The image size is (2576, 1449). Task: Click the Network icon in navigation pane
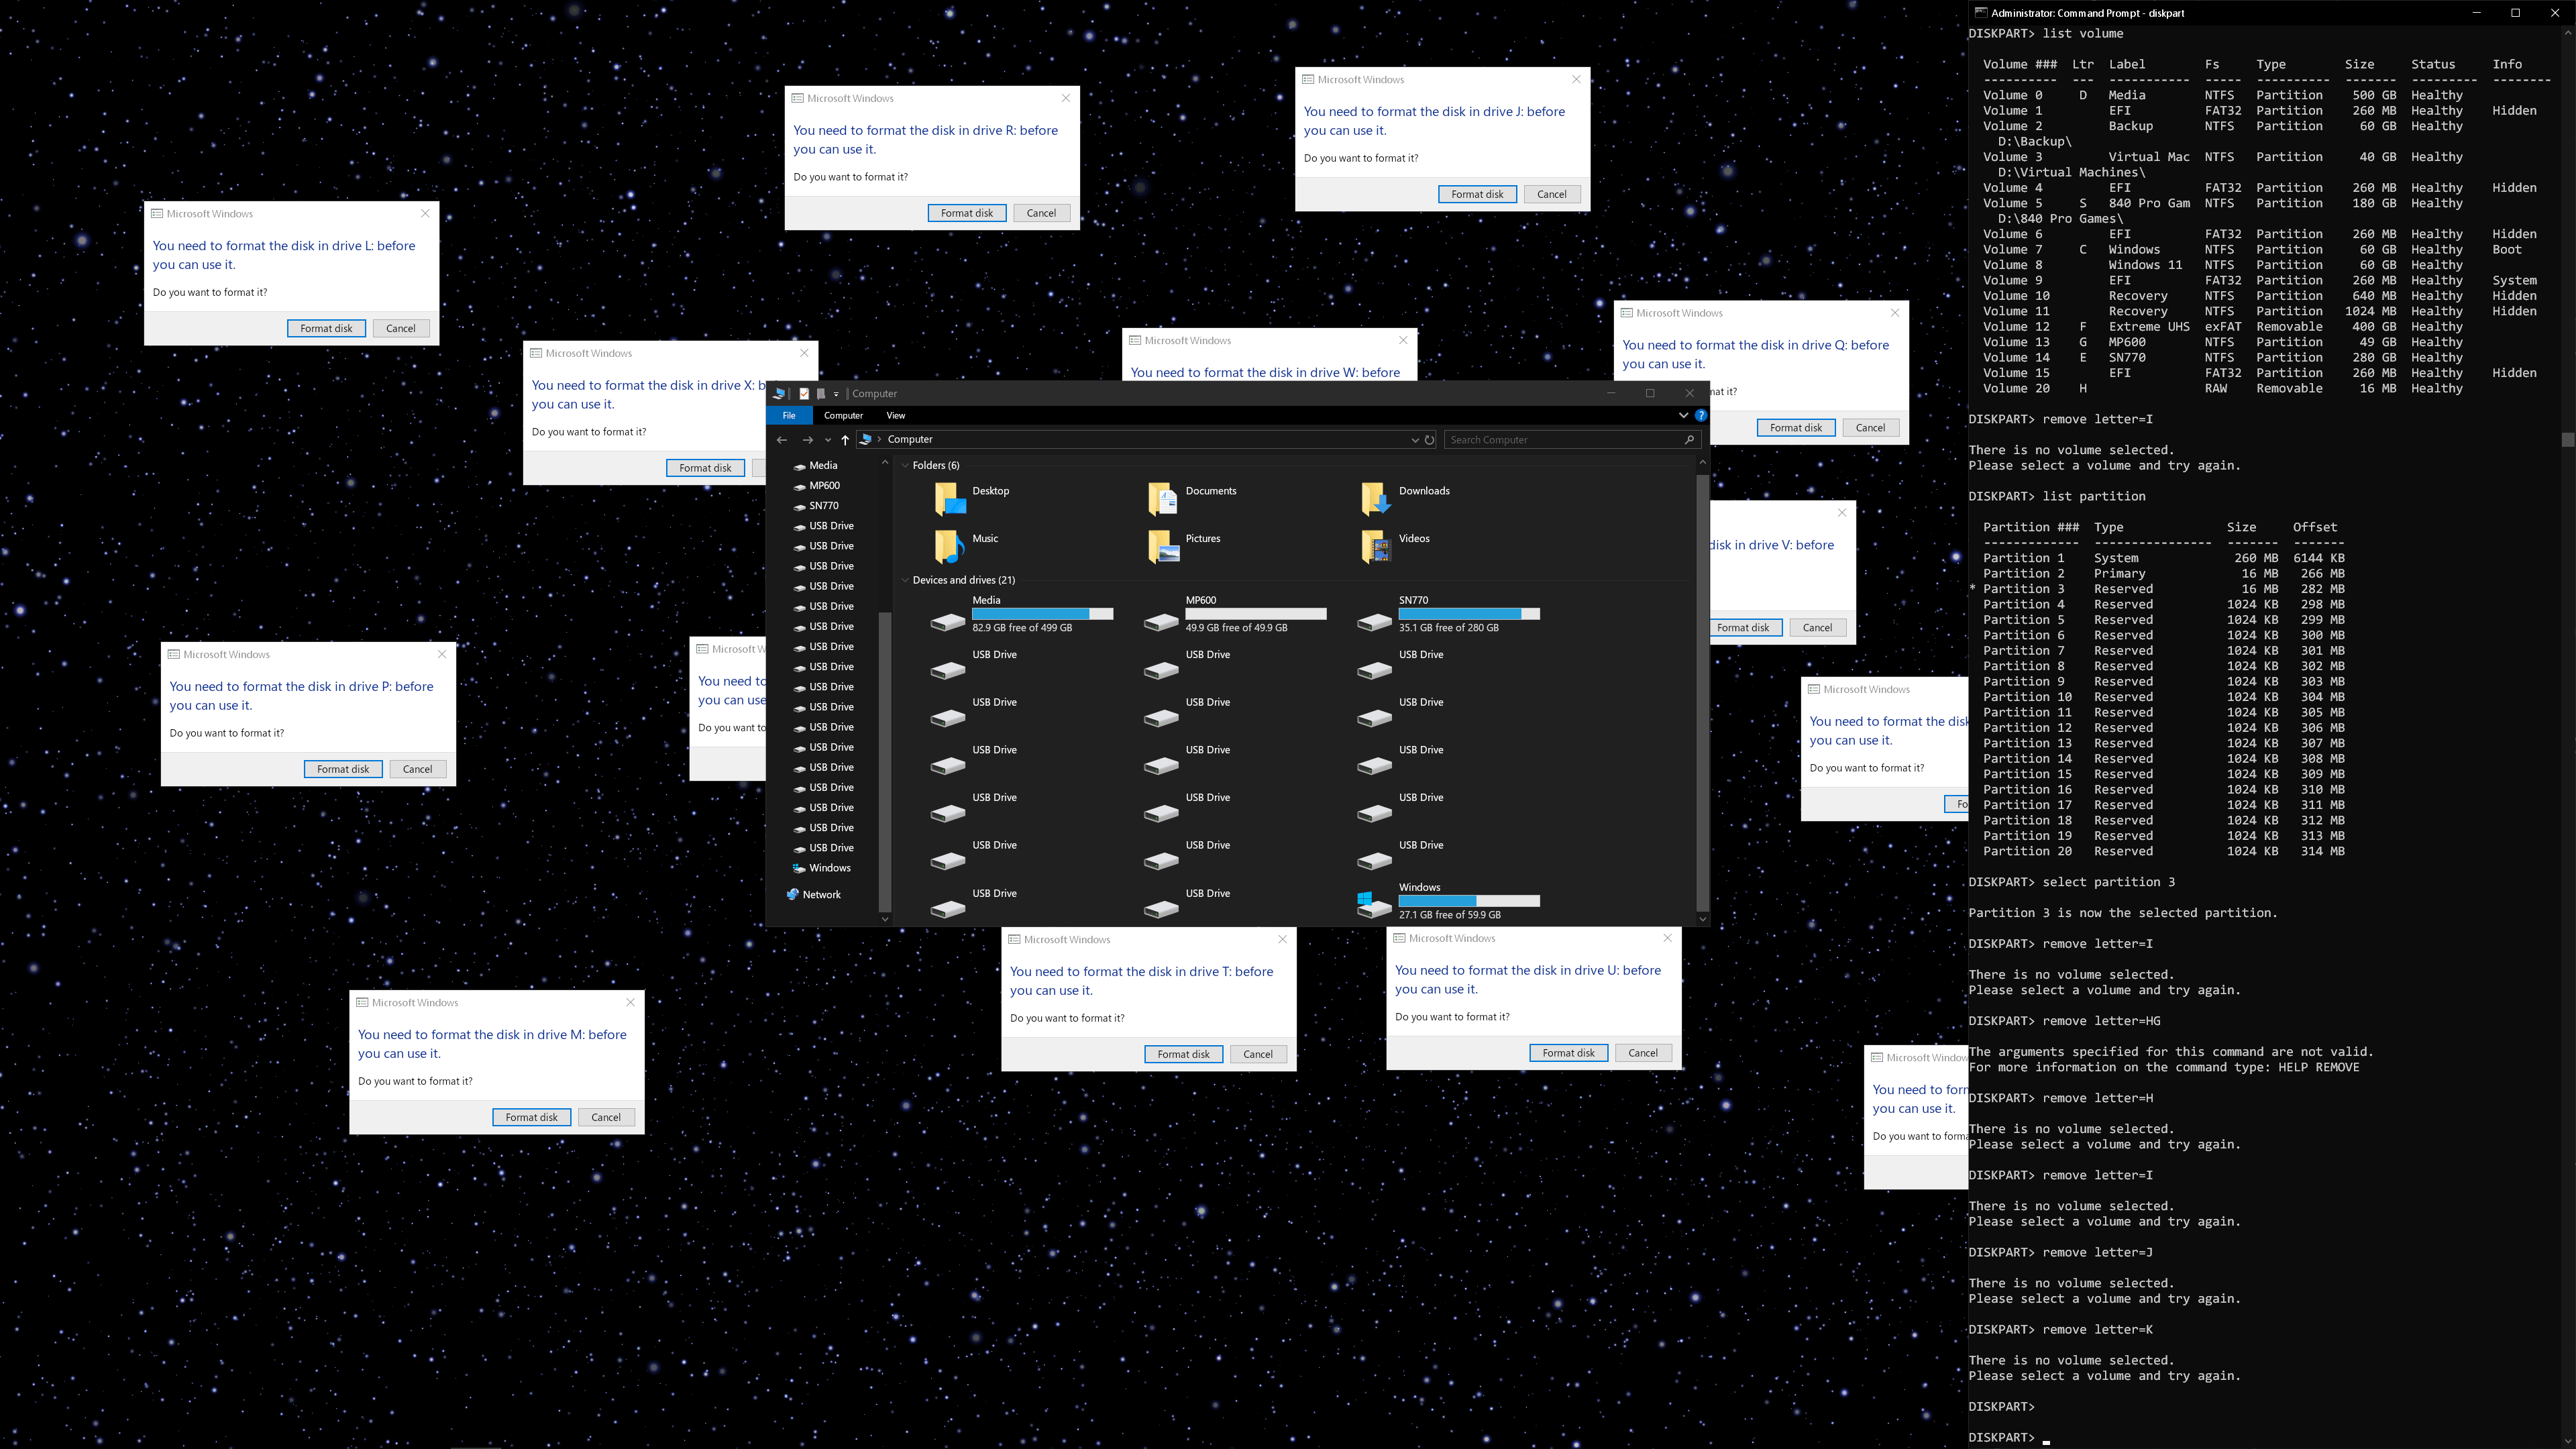point(793,895)
